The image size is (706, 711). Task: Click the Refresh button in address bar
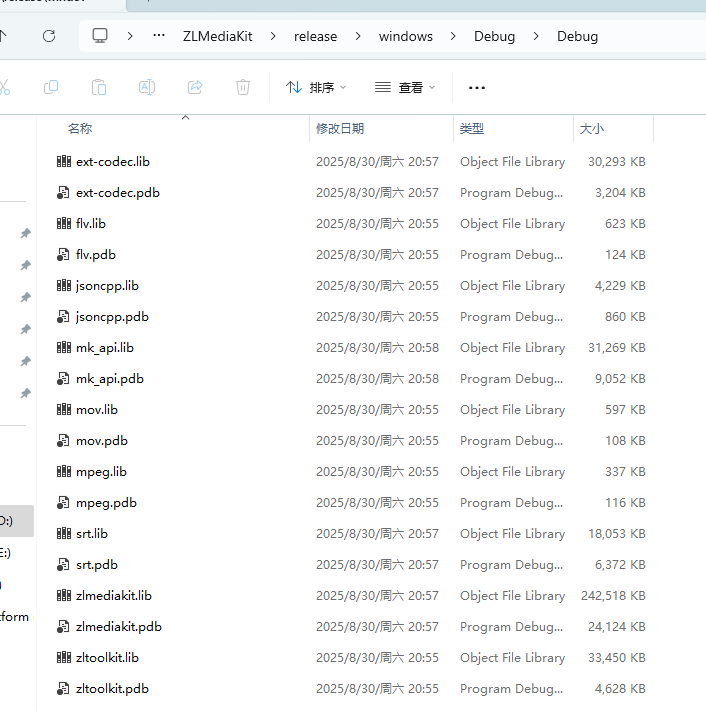[49, 36]
